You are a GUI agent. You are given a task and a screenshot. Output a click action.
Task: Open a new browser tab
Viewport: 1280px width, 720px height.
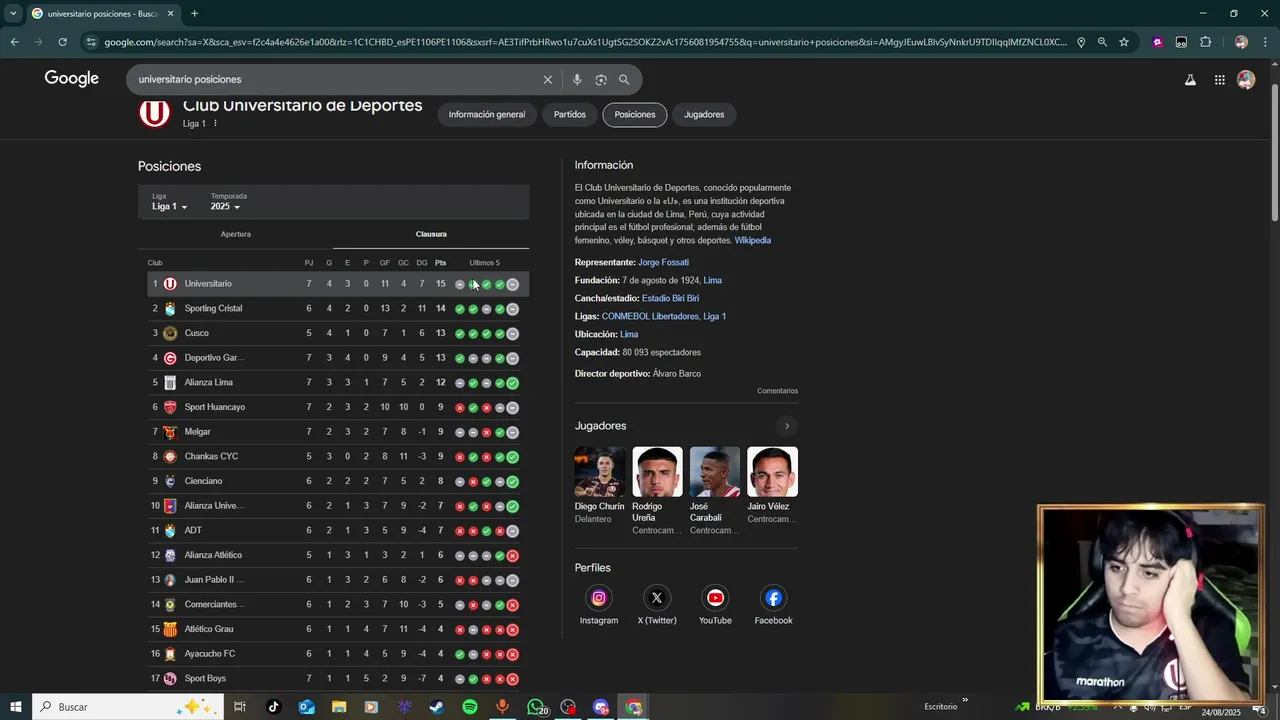[194, 14]
